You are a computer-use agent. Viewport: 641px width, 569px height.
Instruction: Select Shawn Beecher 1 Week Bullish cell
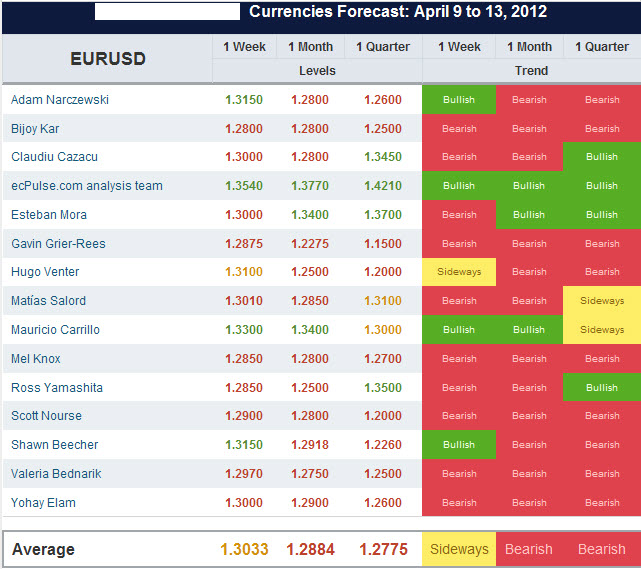(459, 445)
